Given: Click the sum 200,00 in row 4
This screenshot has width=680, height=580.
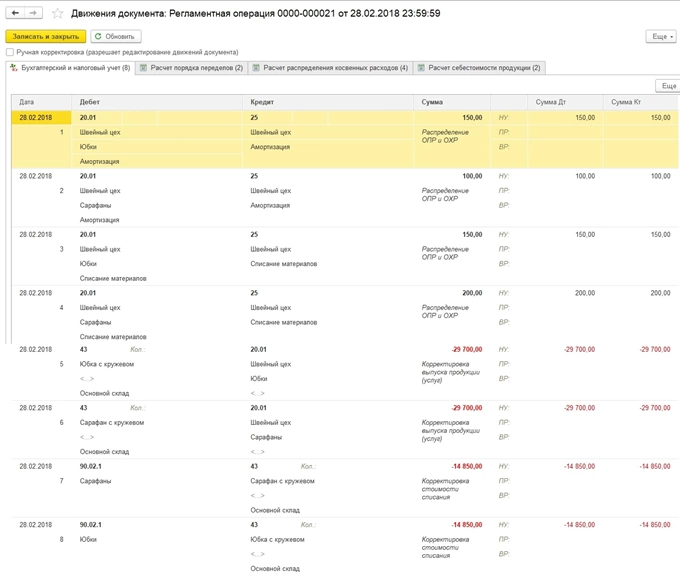Looking at the screenshot, I should pos(472,293).
